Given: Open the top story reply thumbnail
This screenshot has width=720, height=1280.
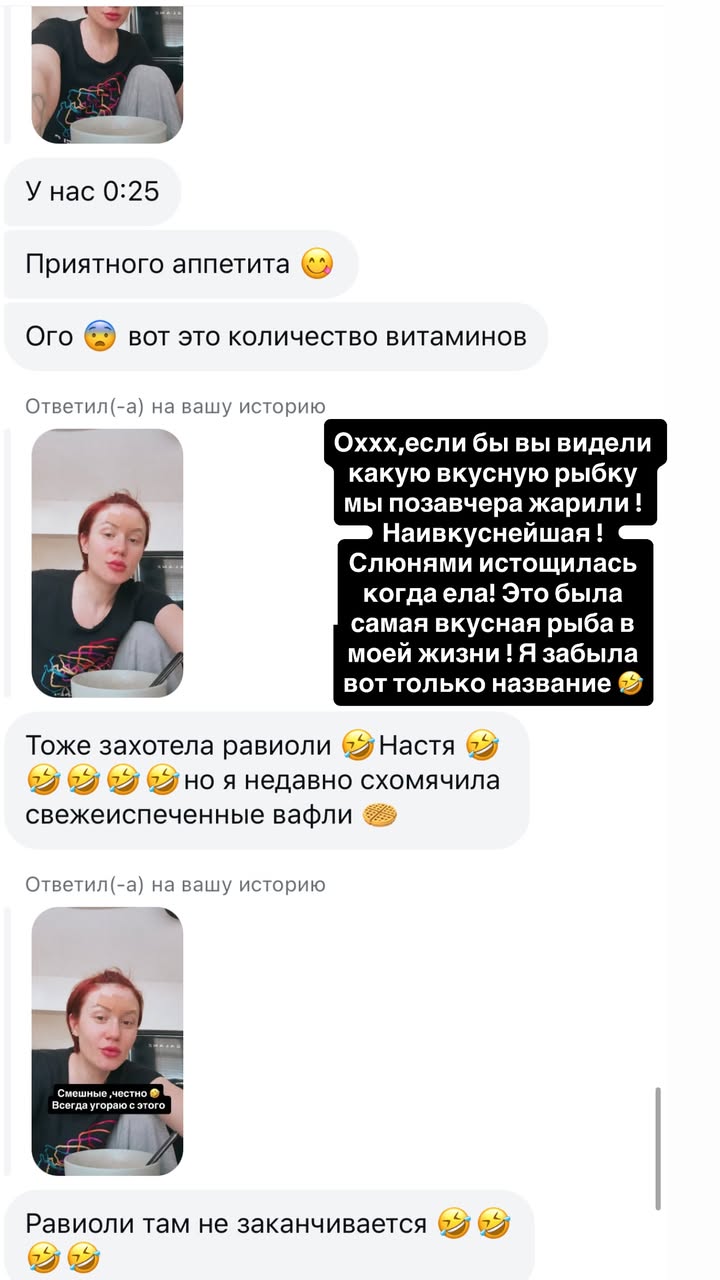Looking at the screenshot, I should point(107,71).
